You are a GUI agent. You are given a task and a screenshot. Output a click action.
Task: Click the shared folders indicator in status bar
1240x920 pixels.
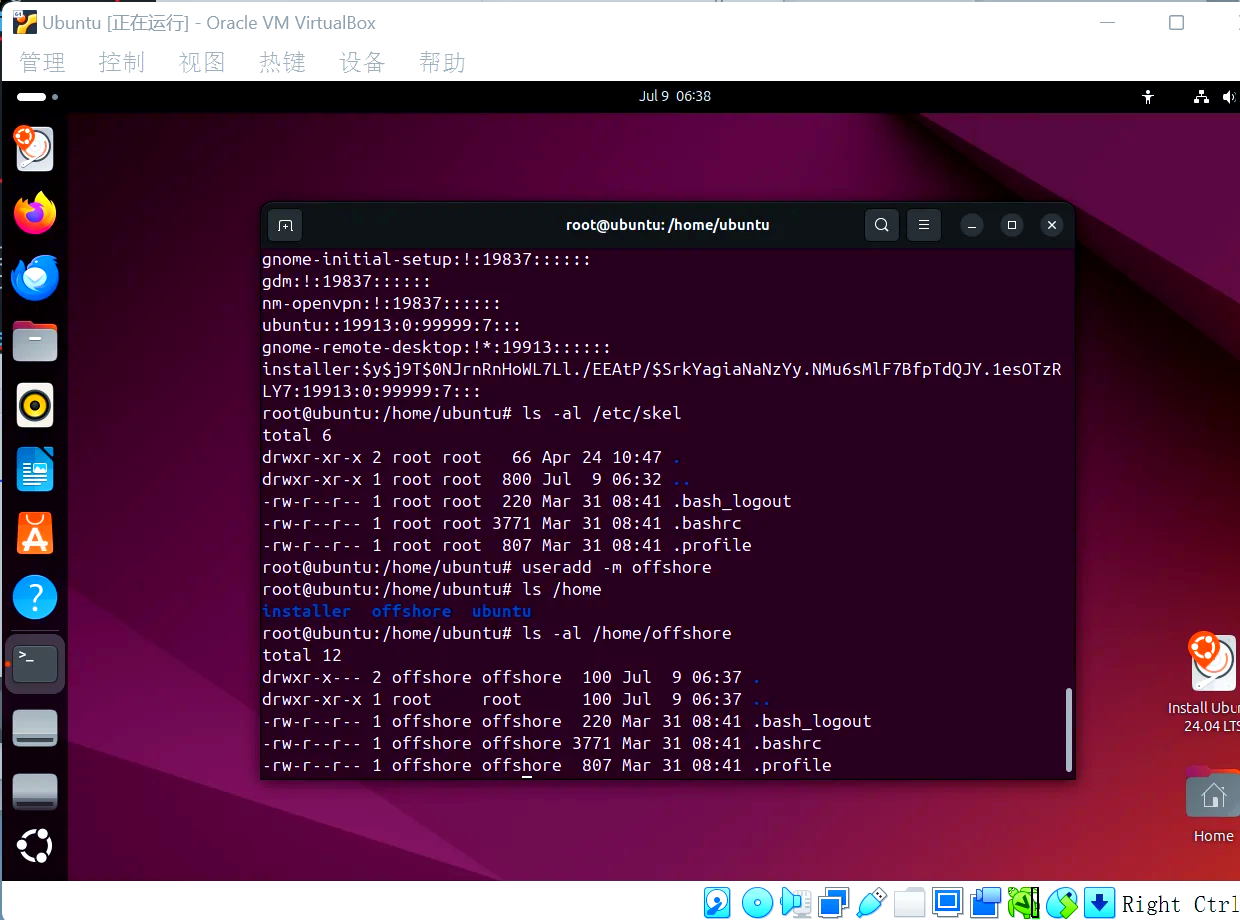coord(909,902)
